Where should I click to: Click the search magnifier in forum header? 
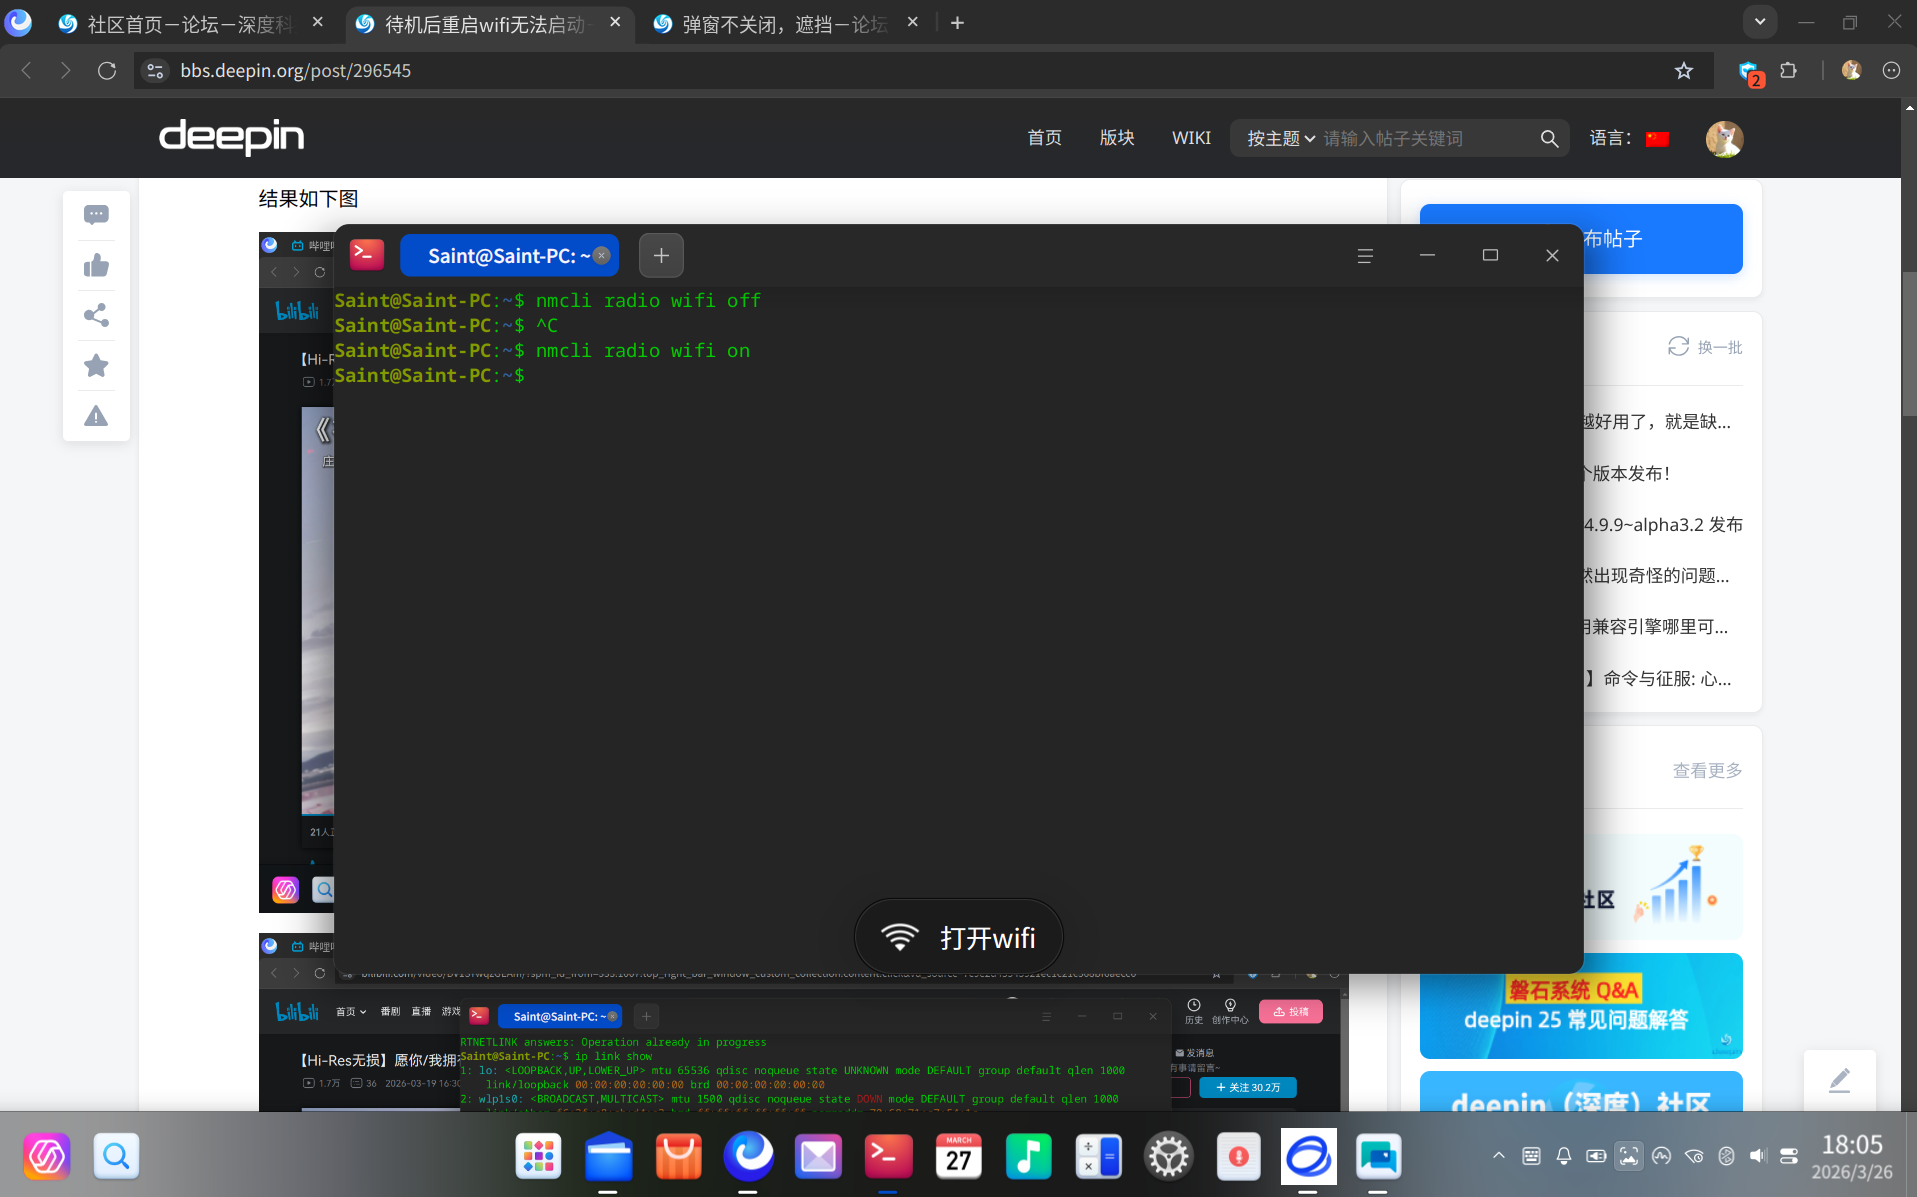click(x=1549, y=138)
